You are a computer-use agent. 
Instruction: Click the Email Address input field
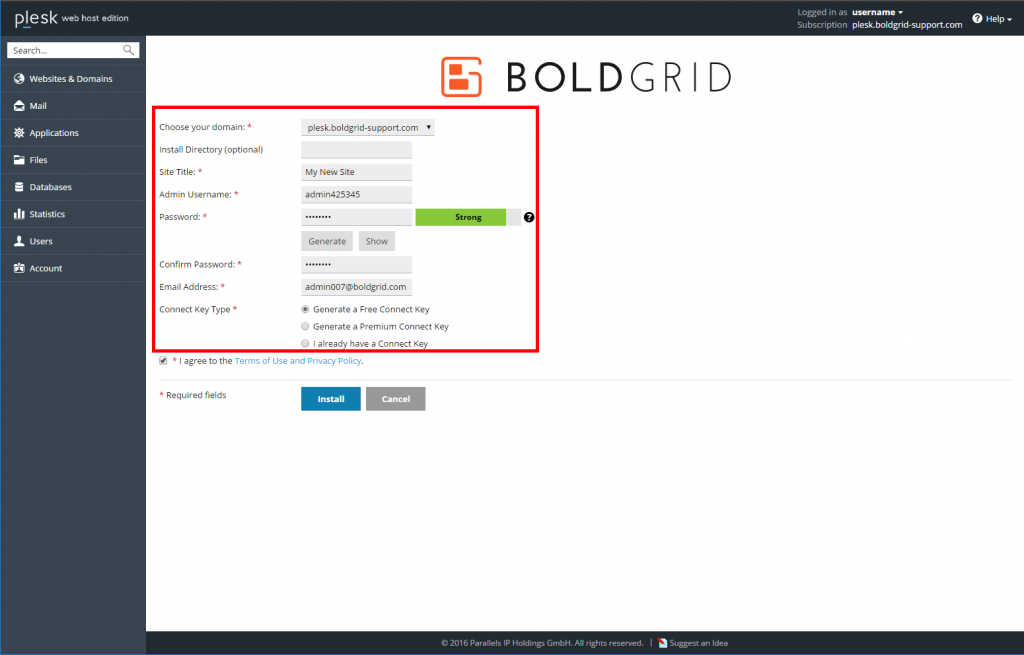point(357,287)
